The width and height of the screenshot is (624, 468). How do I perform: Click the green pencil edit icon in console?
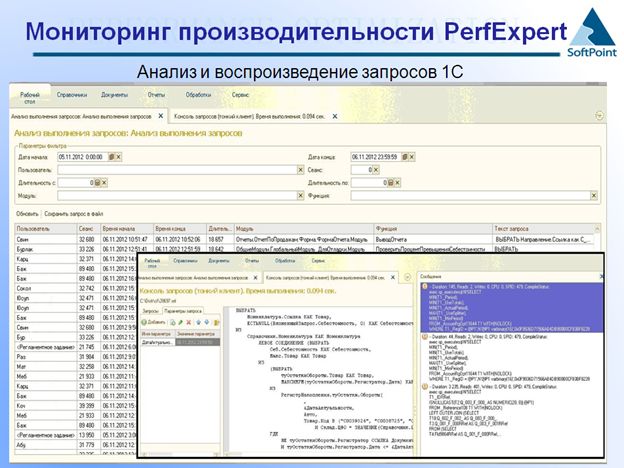pos(181,322)
